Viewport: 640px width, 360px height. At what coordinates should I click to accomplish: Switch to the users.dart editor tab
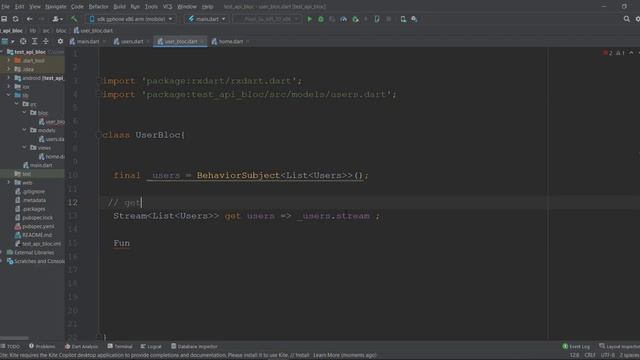(x=131, y=42)
